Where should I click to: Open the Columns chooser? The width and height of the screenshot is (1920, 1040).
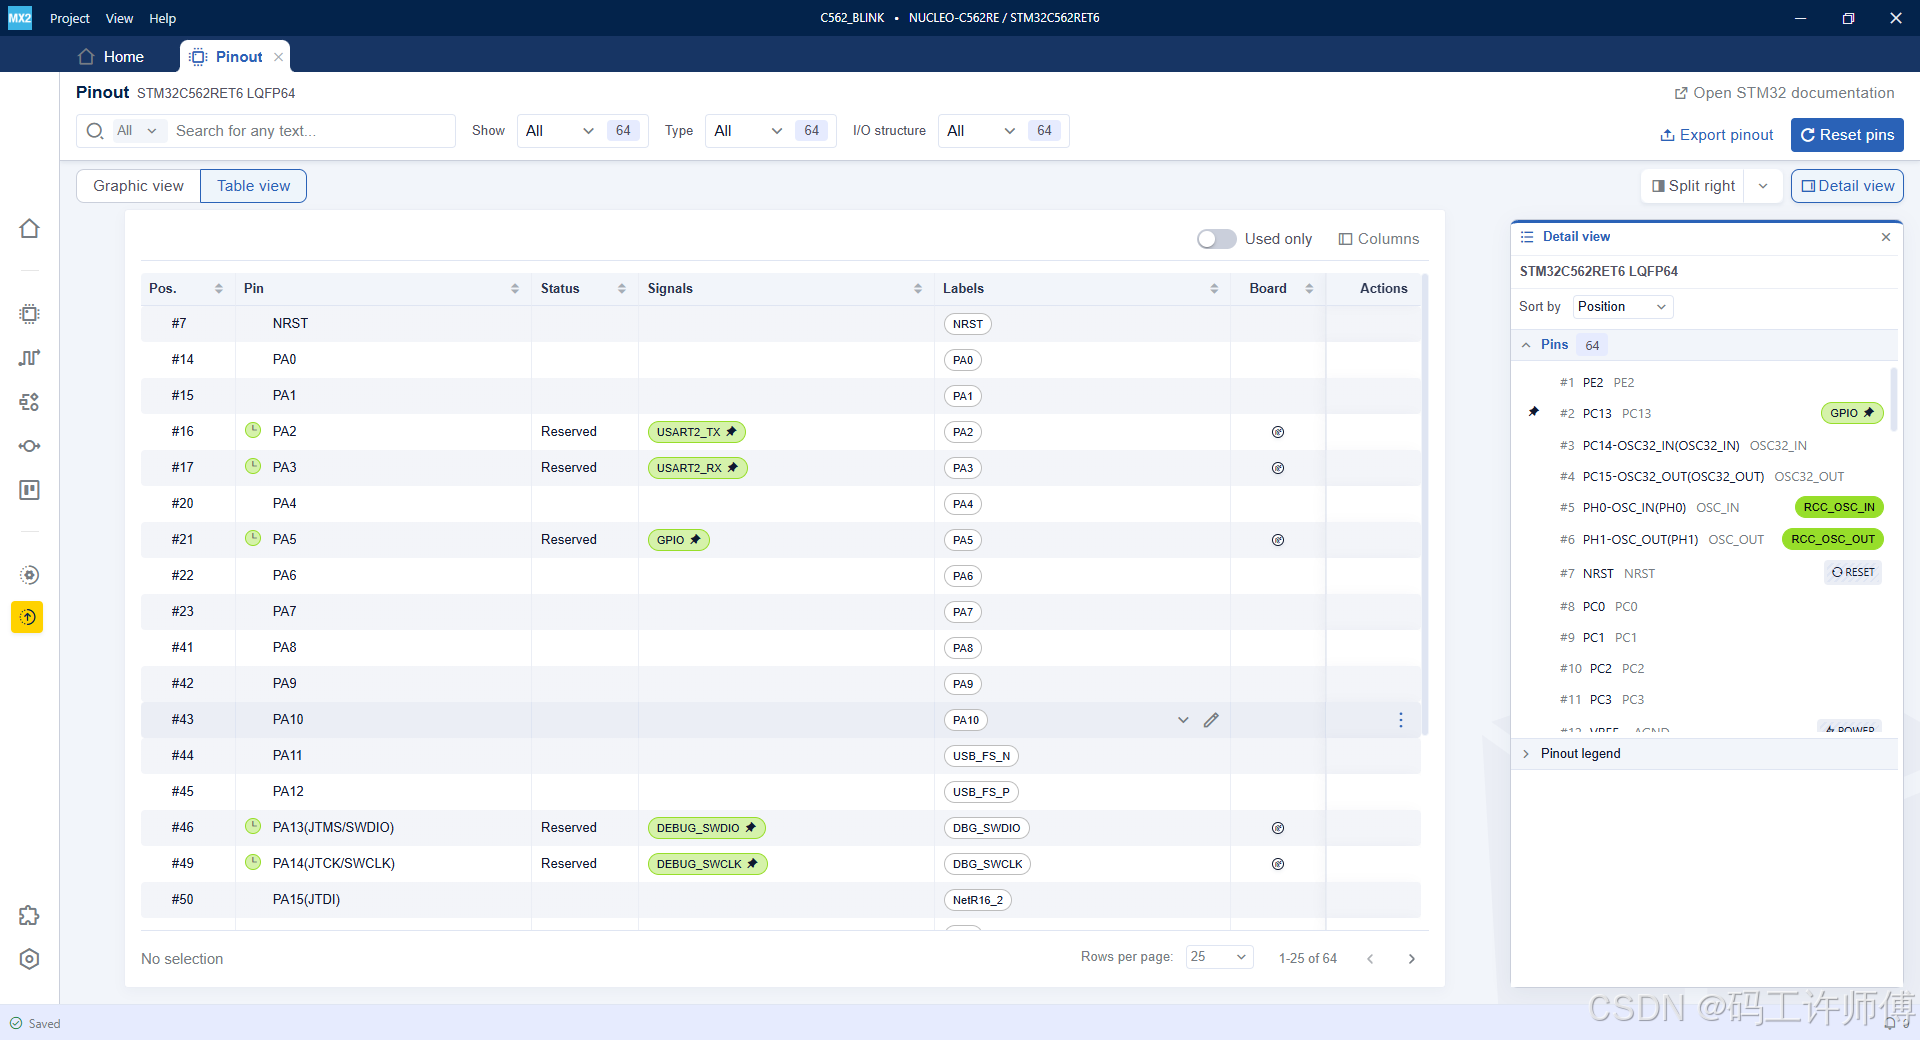pyautogui.click(x=1378, y=239)
